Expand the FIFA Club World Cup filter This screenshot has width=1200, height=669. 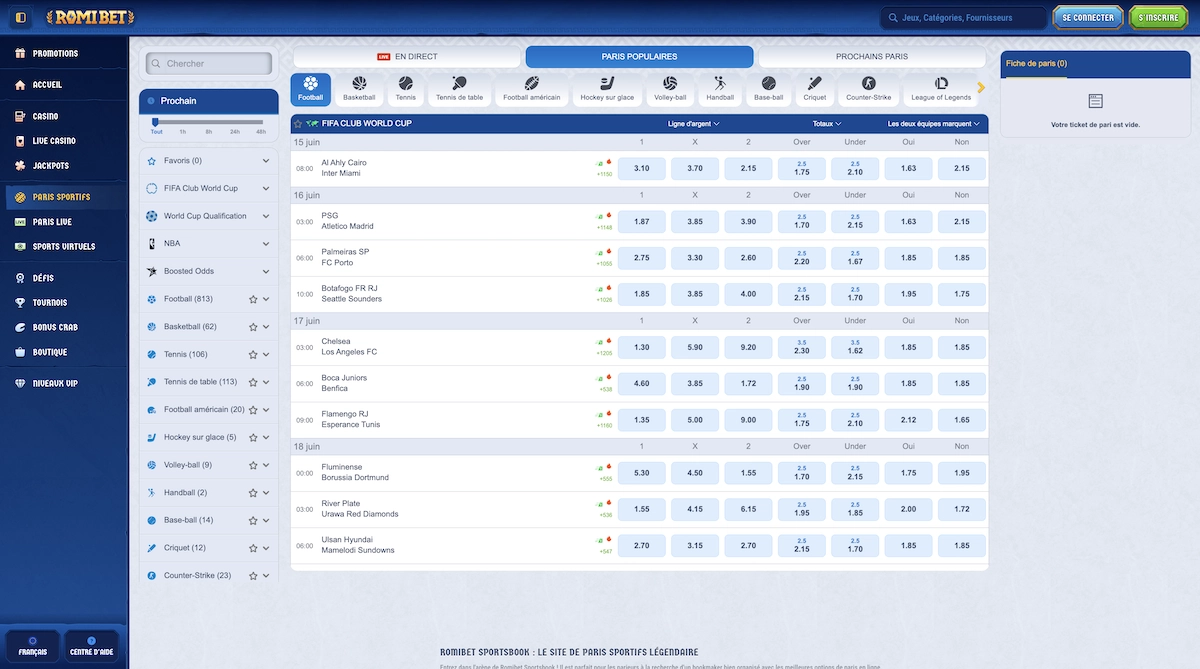pos(207,187)
